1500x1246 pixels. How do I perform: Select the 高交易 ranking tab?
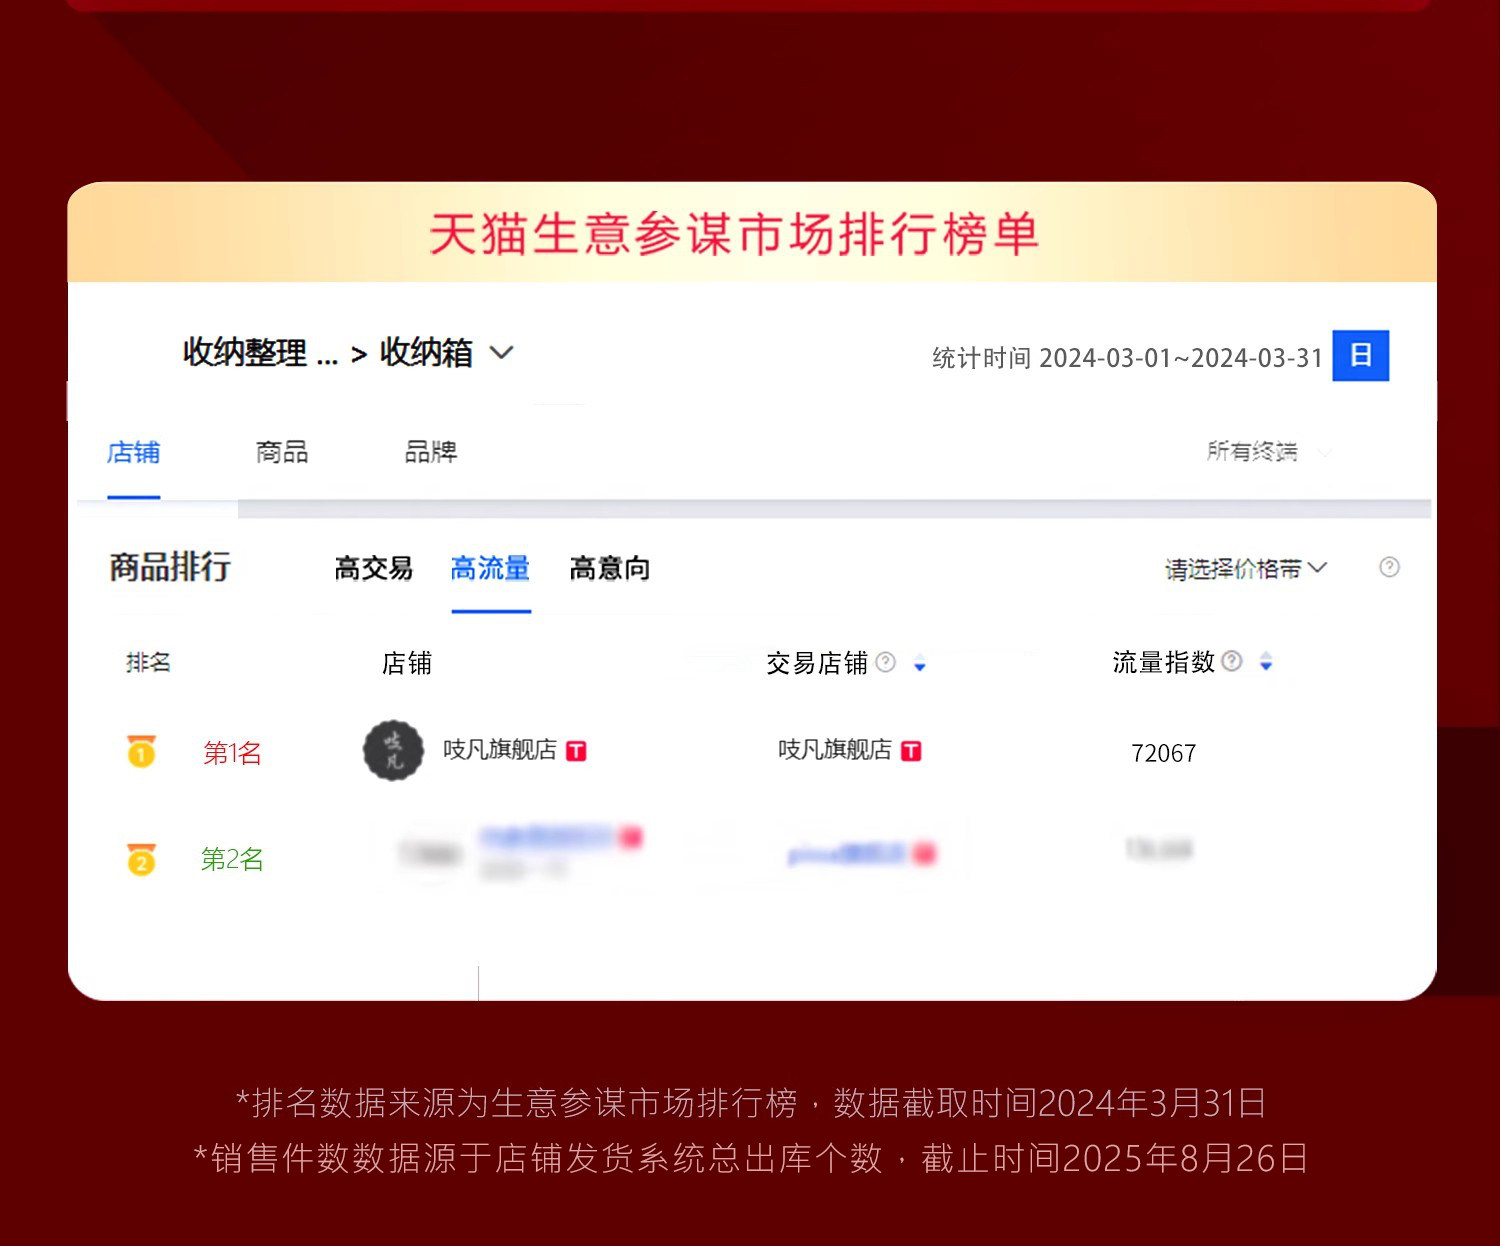tap(373, 569)
